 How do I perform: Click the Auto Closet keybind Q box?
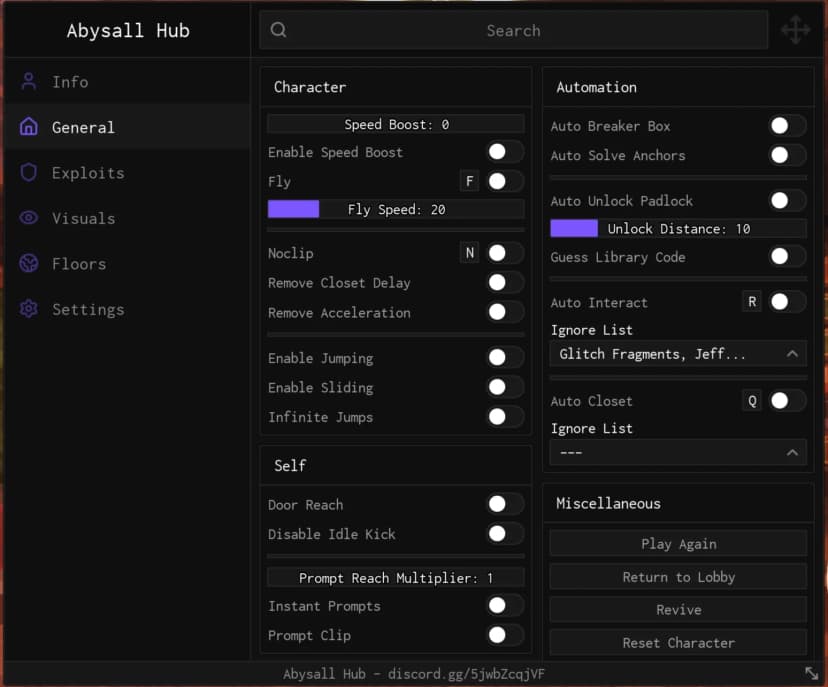752,401
